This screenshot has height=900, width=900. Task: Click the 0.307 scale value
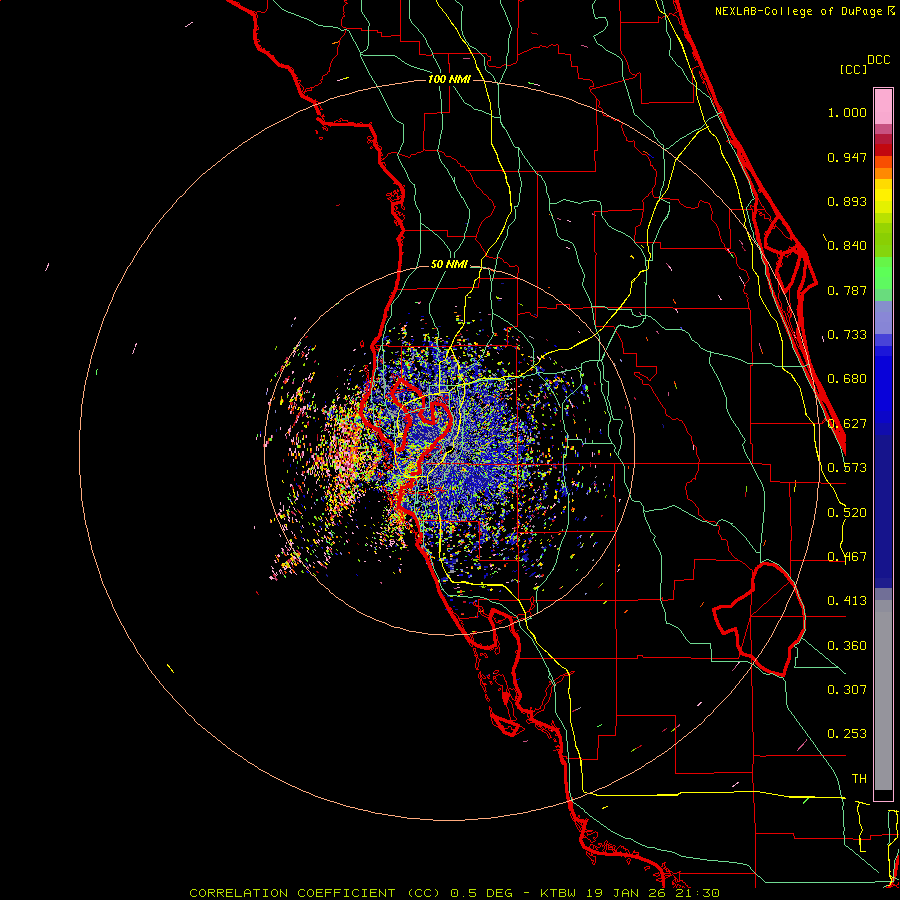pos(847,689)
